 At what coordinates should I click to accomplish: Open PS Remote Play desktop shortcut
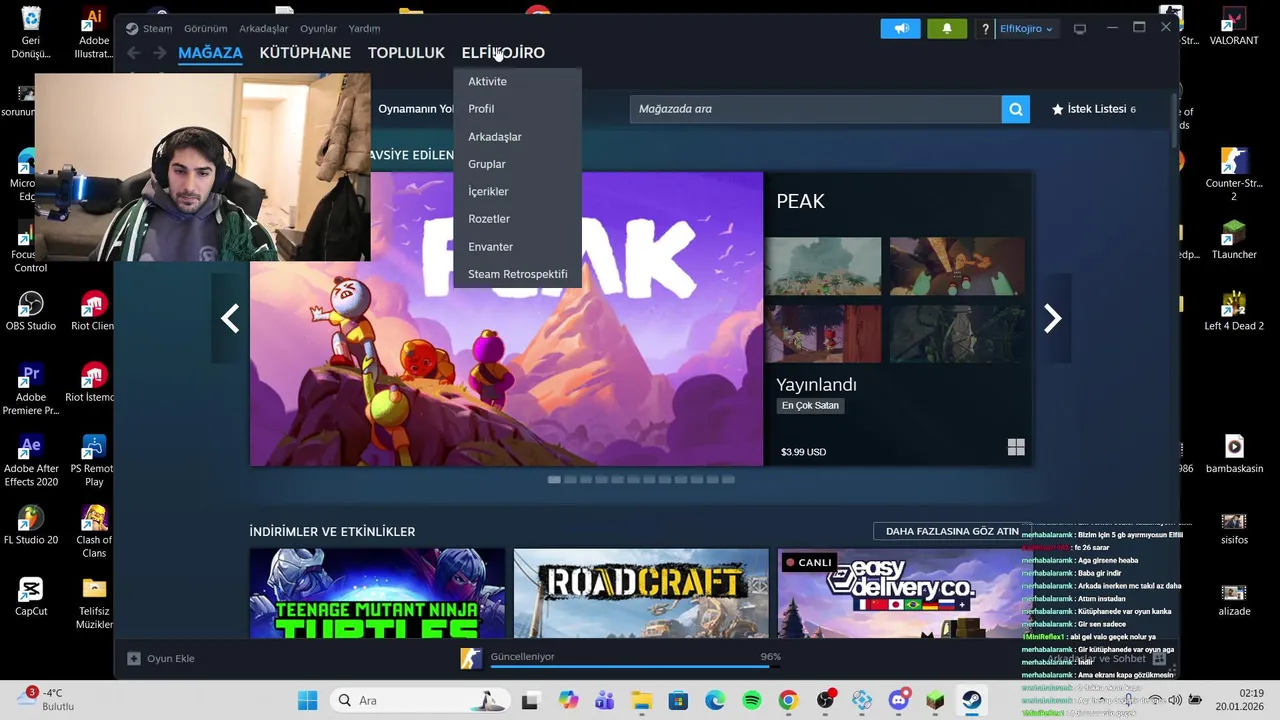click(94, 460)
